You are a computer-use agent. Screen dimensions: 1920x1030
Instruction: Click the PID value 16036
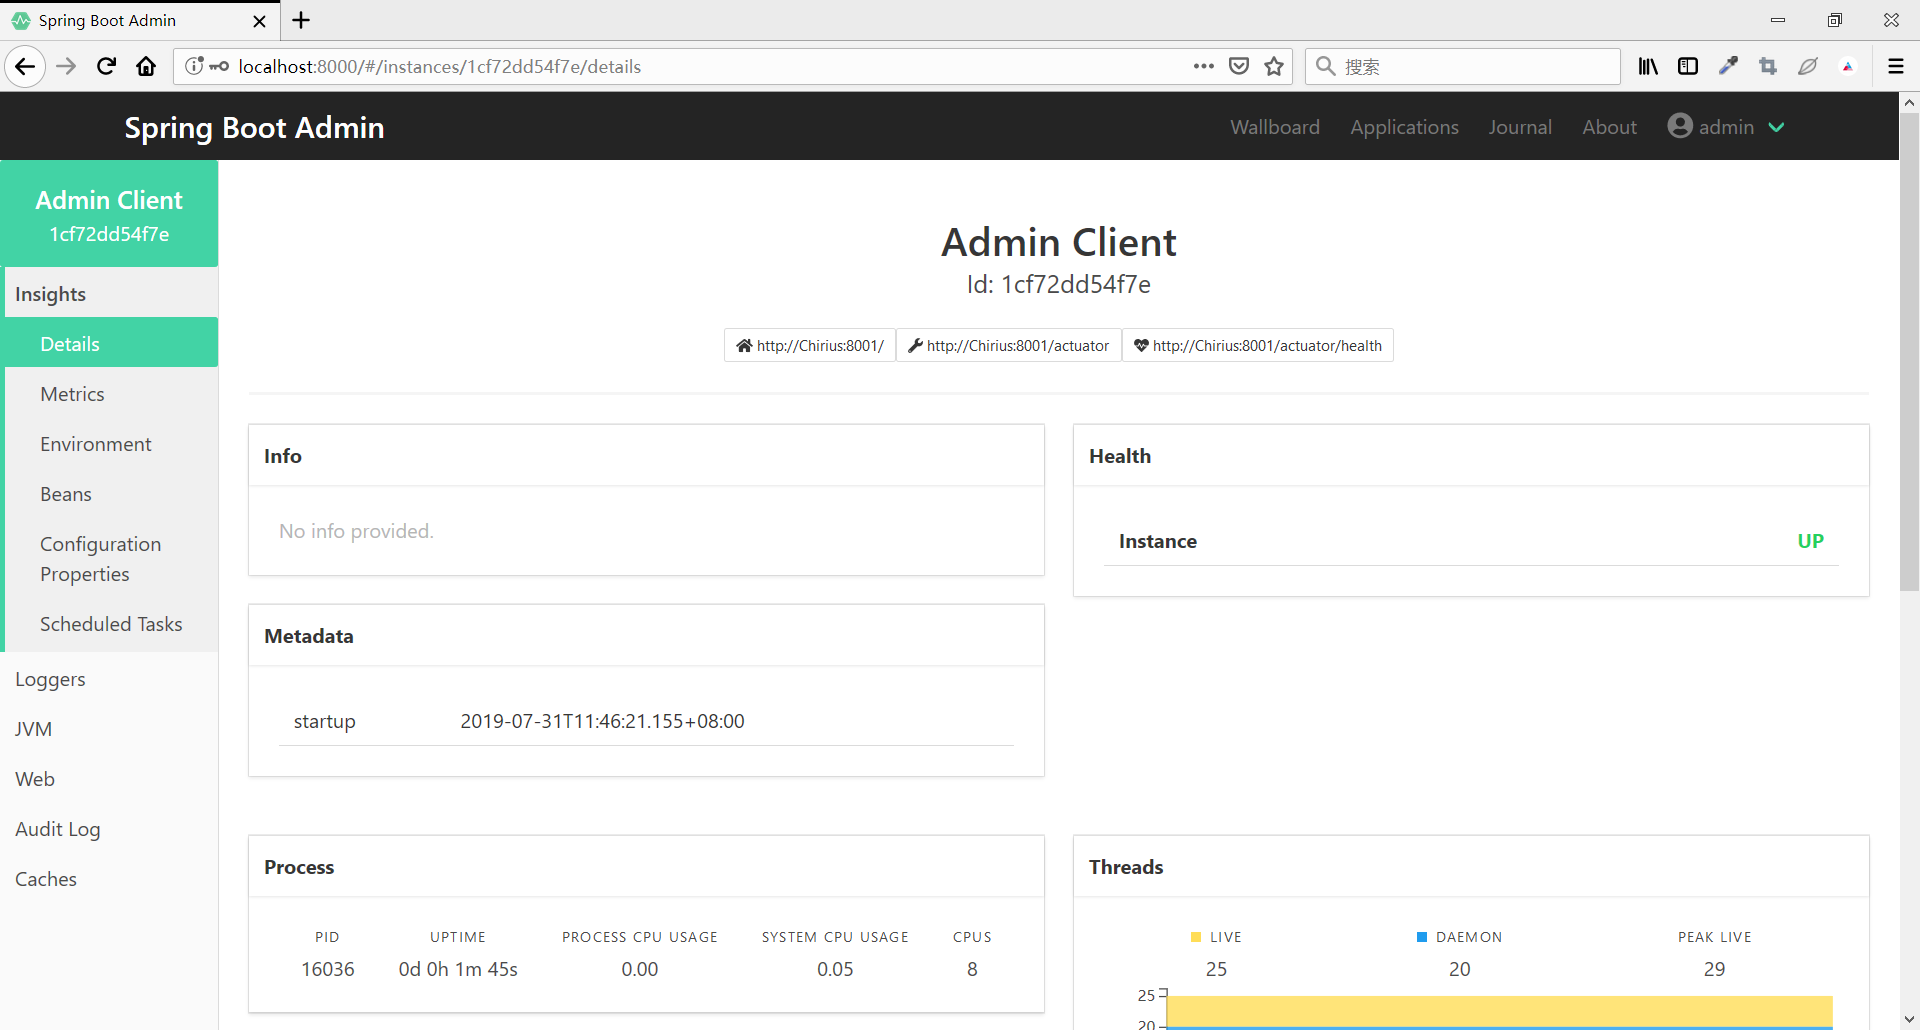point(328,969)
